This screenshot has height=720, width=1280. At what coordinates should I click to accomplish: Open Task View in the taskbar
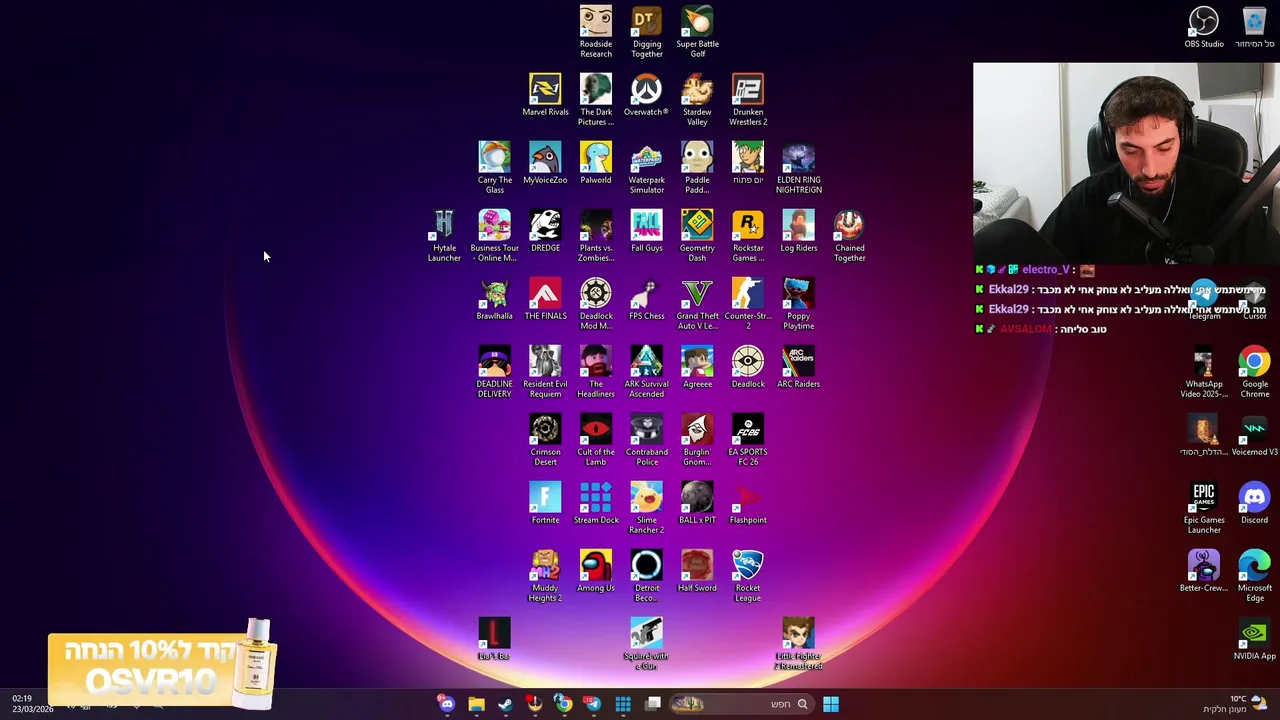653,704
